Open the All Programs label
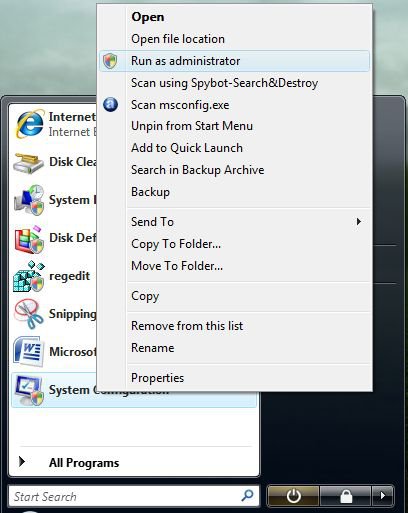Screen dimensions: 408x513 point(84,463)
